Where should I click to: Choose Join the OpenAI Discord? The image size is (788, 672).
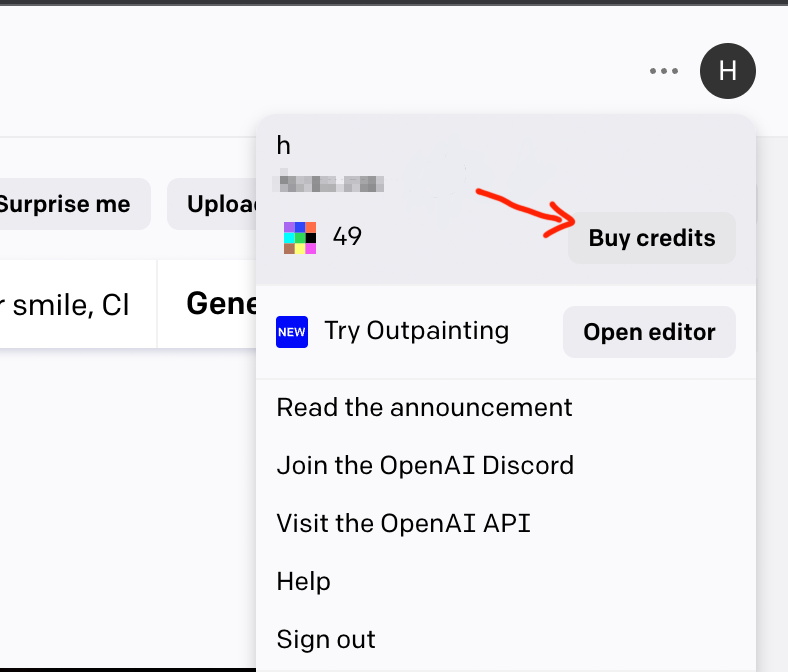pos(425,465)
